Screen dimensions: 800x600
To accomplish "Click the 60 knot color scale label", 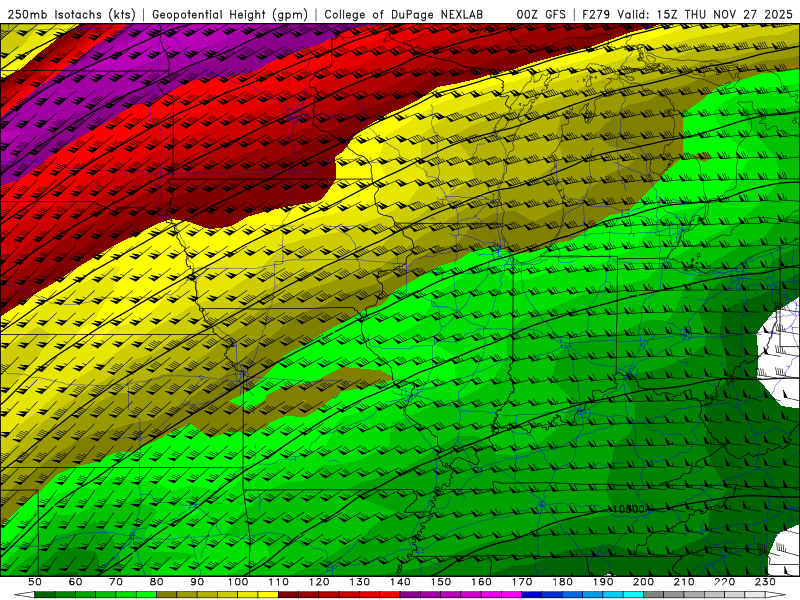I will 76,582.
